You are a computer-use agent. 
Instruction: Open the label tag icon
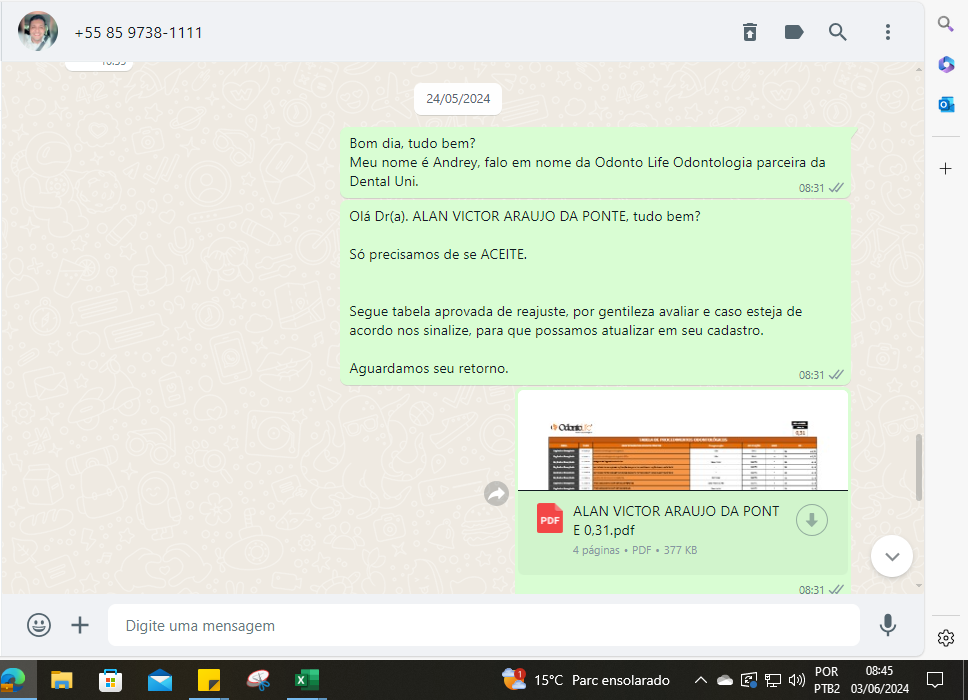[794, 32]
